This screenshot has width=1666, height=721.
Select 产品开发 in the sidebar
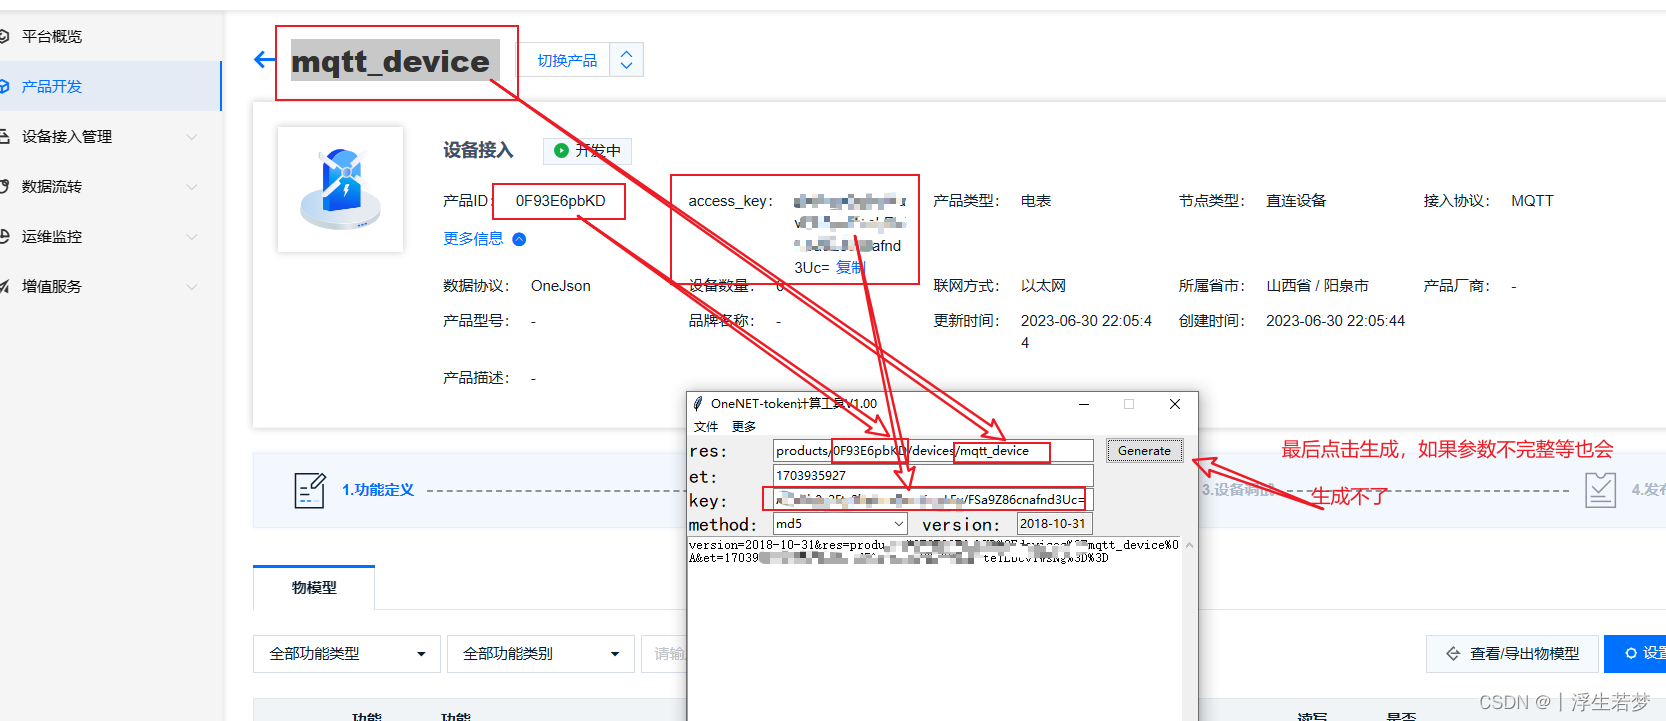[52, 86]
